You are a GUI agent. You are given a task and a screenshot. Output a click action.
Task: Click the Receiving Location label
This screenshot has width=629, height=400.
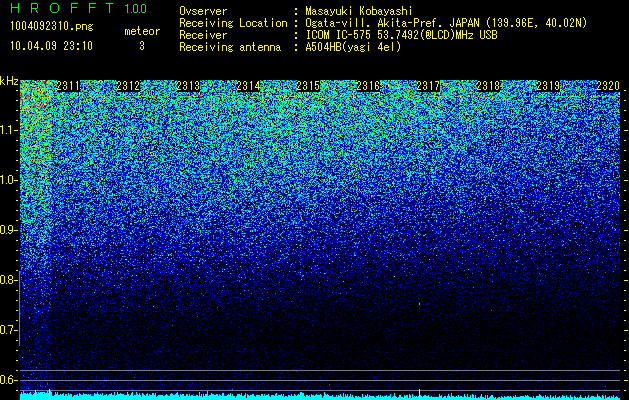pos(233,23)
